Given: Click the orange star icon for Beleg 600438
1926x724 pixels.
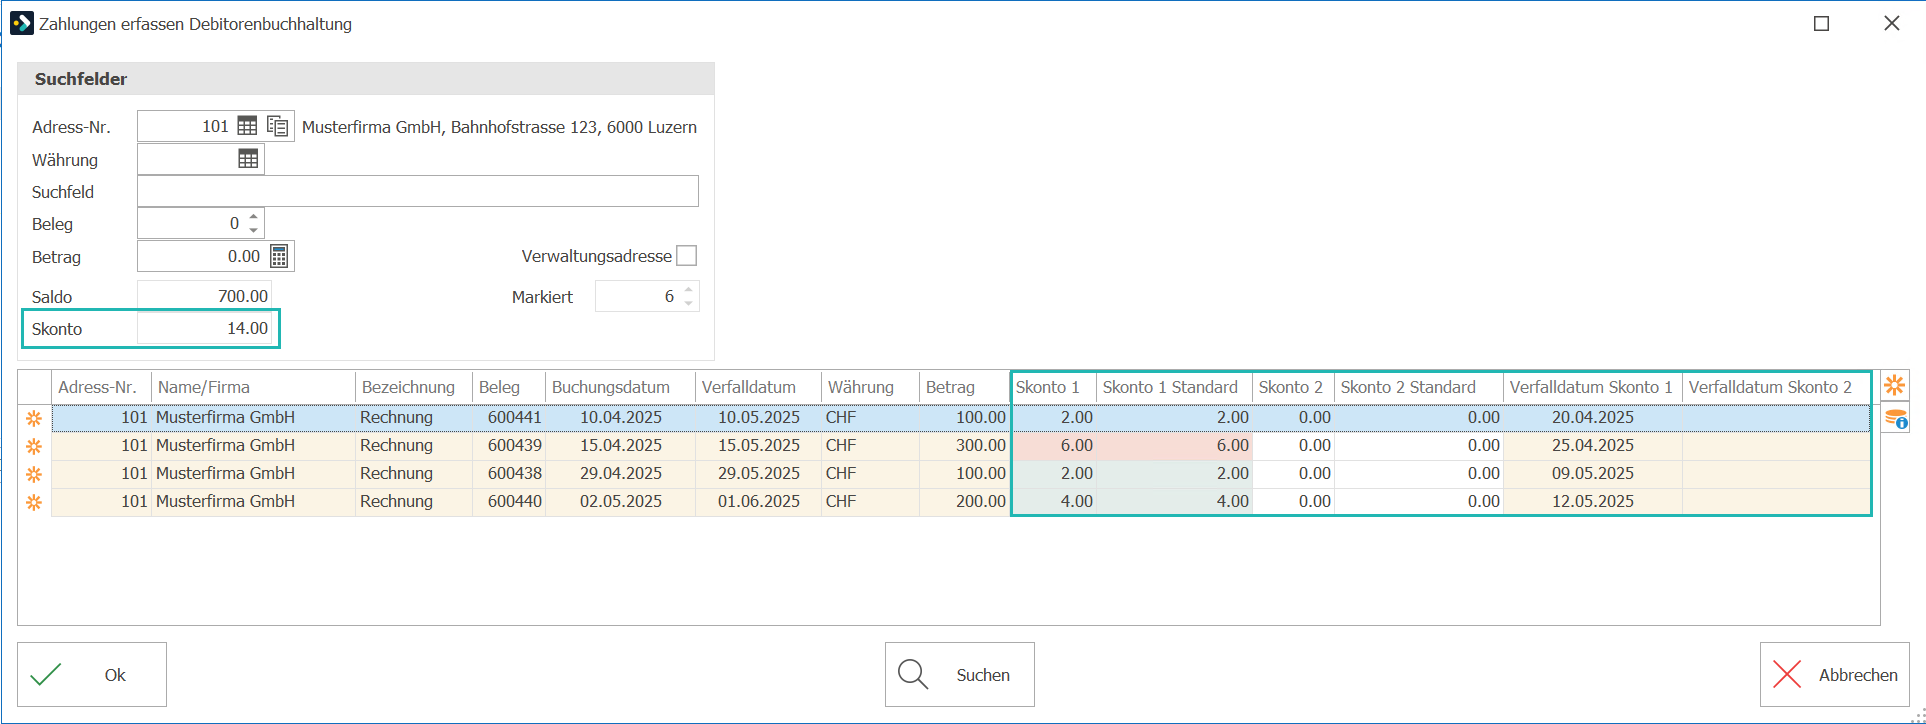Looking at the screenshot, I should click(34, 474).
